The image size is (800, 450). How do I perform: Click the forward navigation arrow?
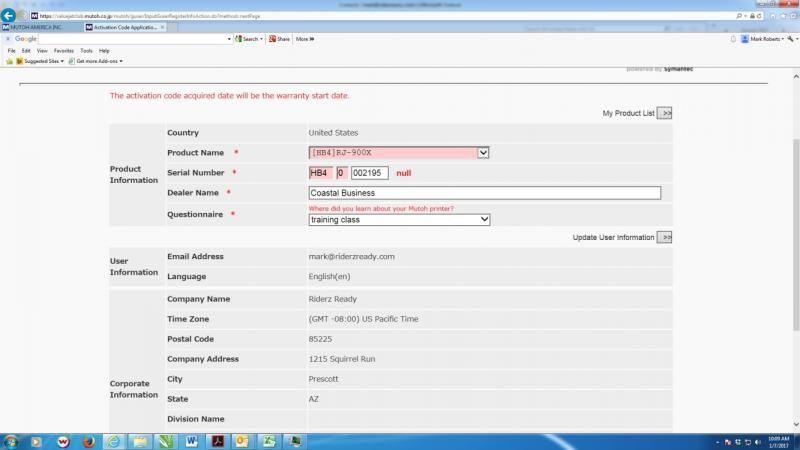coord(22,16)
